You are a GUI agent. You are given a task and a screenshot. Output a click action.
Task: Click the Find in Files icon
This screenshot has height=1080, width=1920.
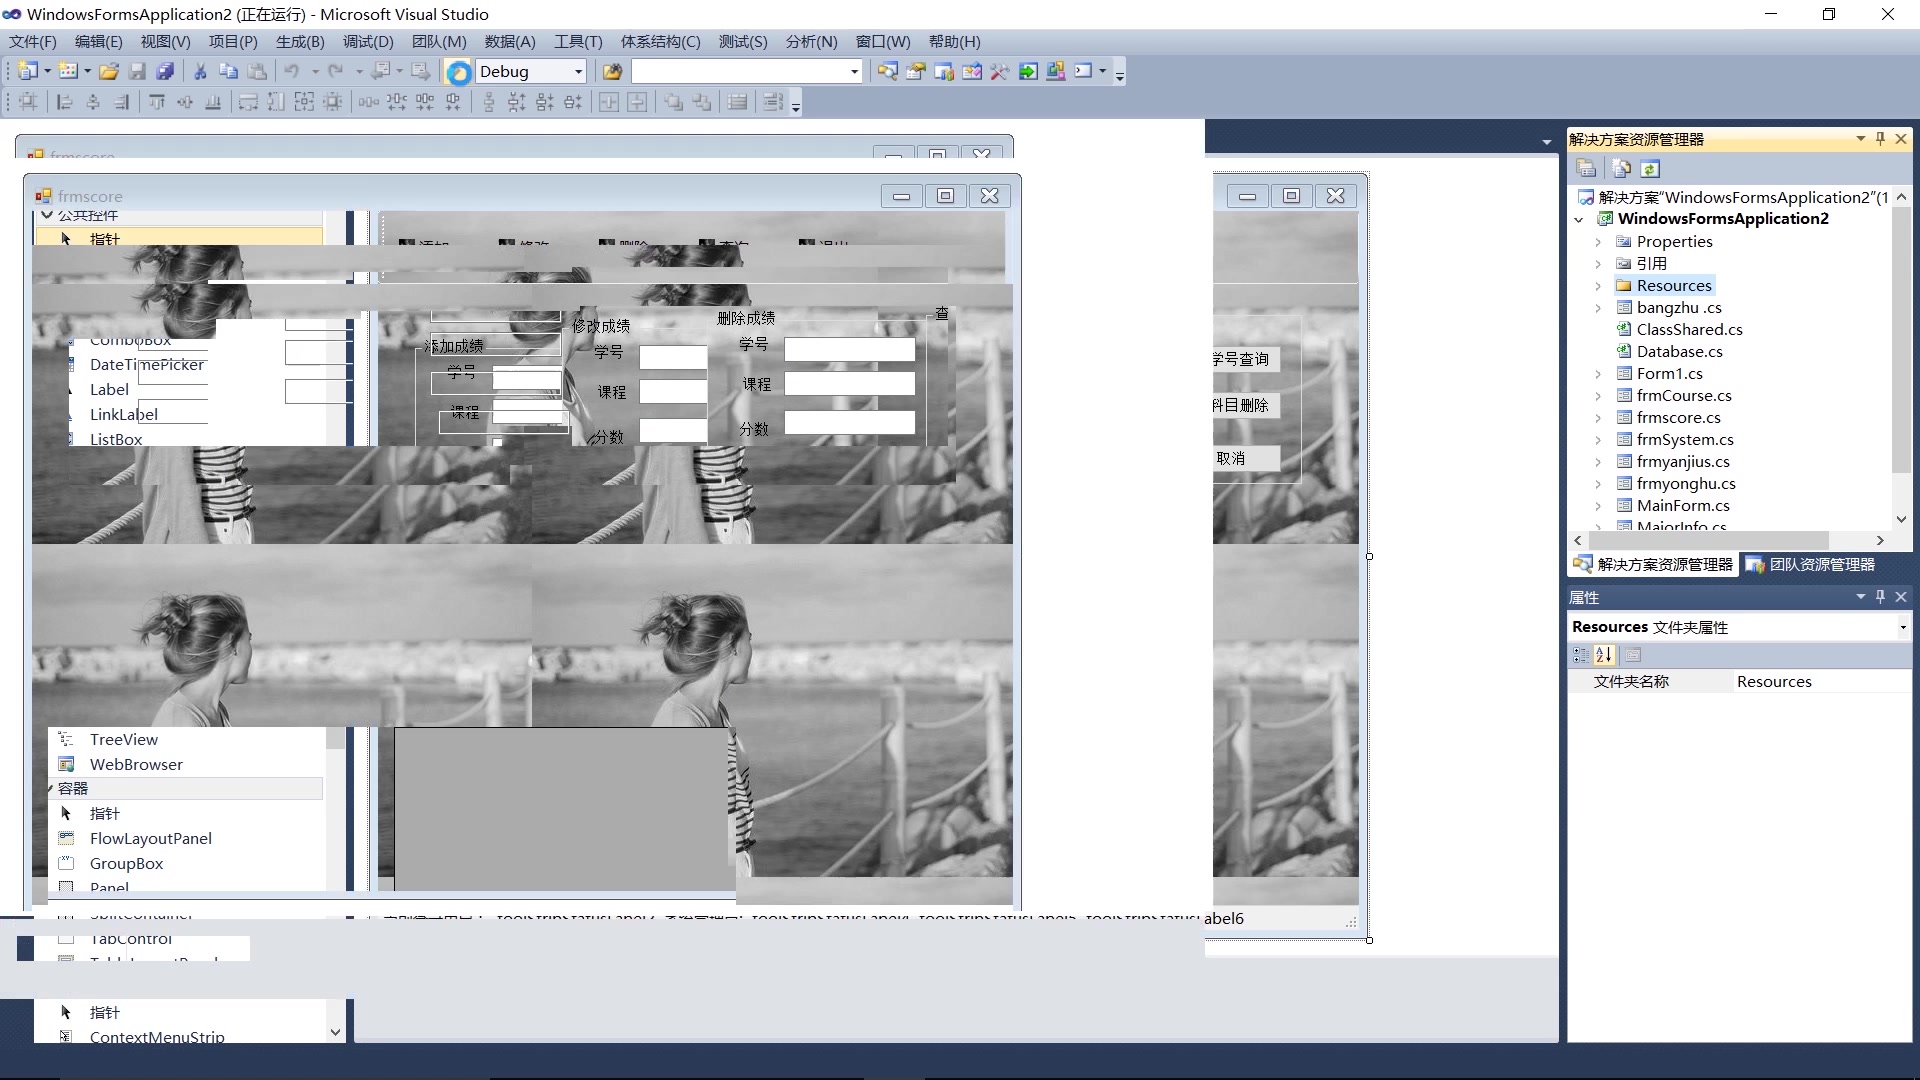(x=612, y=71)
